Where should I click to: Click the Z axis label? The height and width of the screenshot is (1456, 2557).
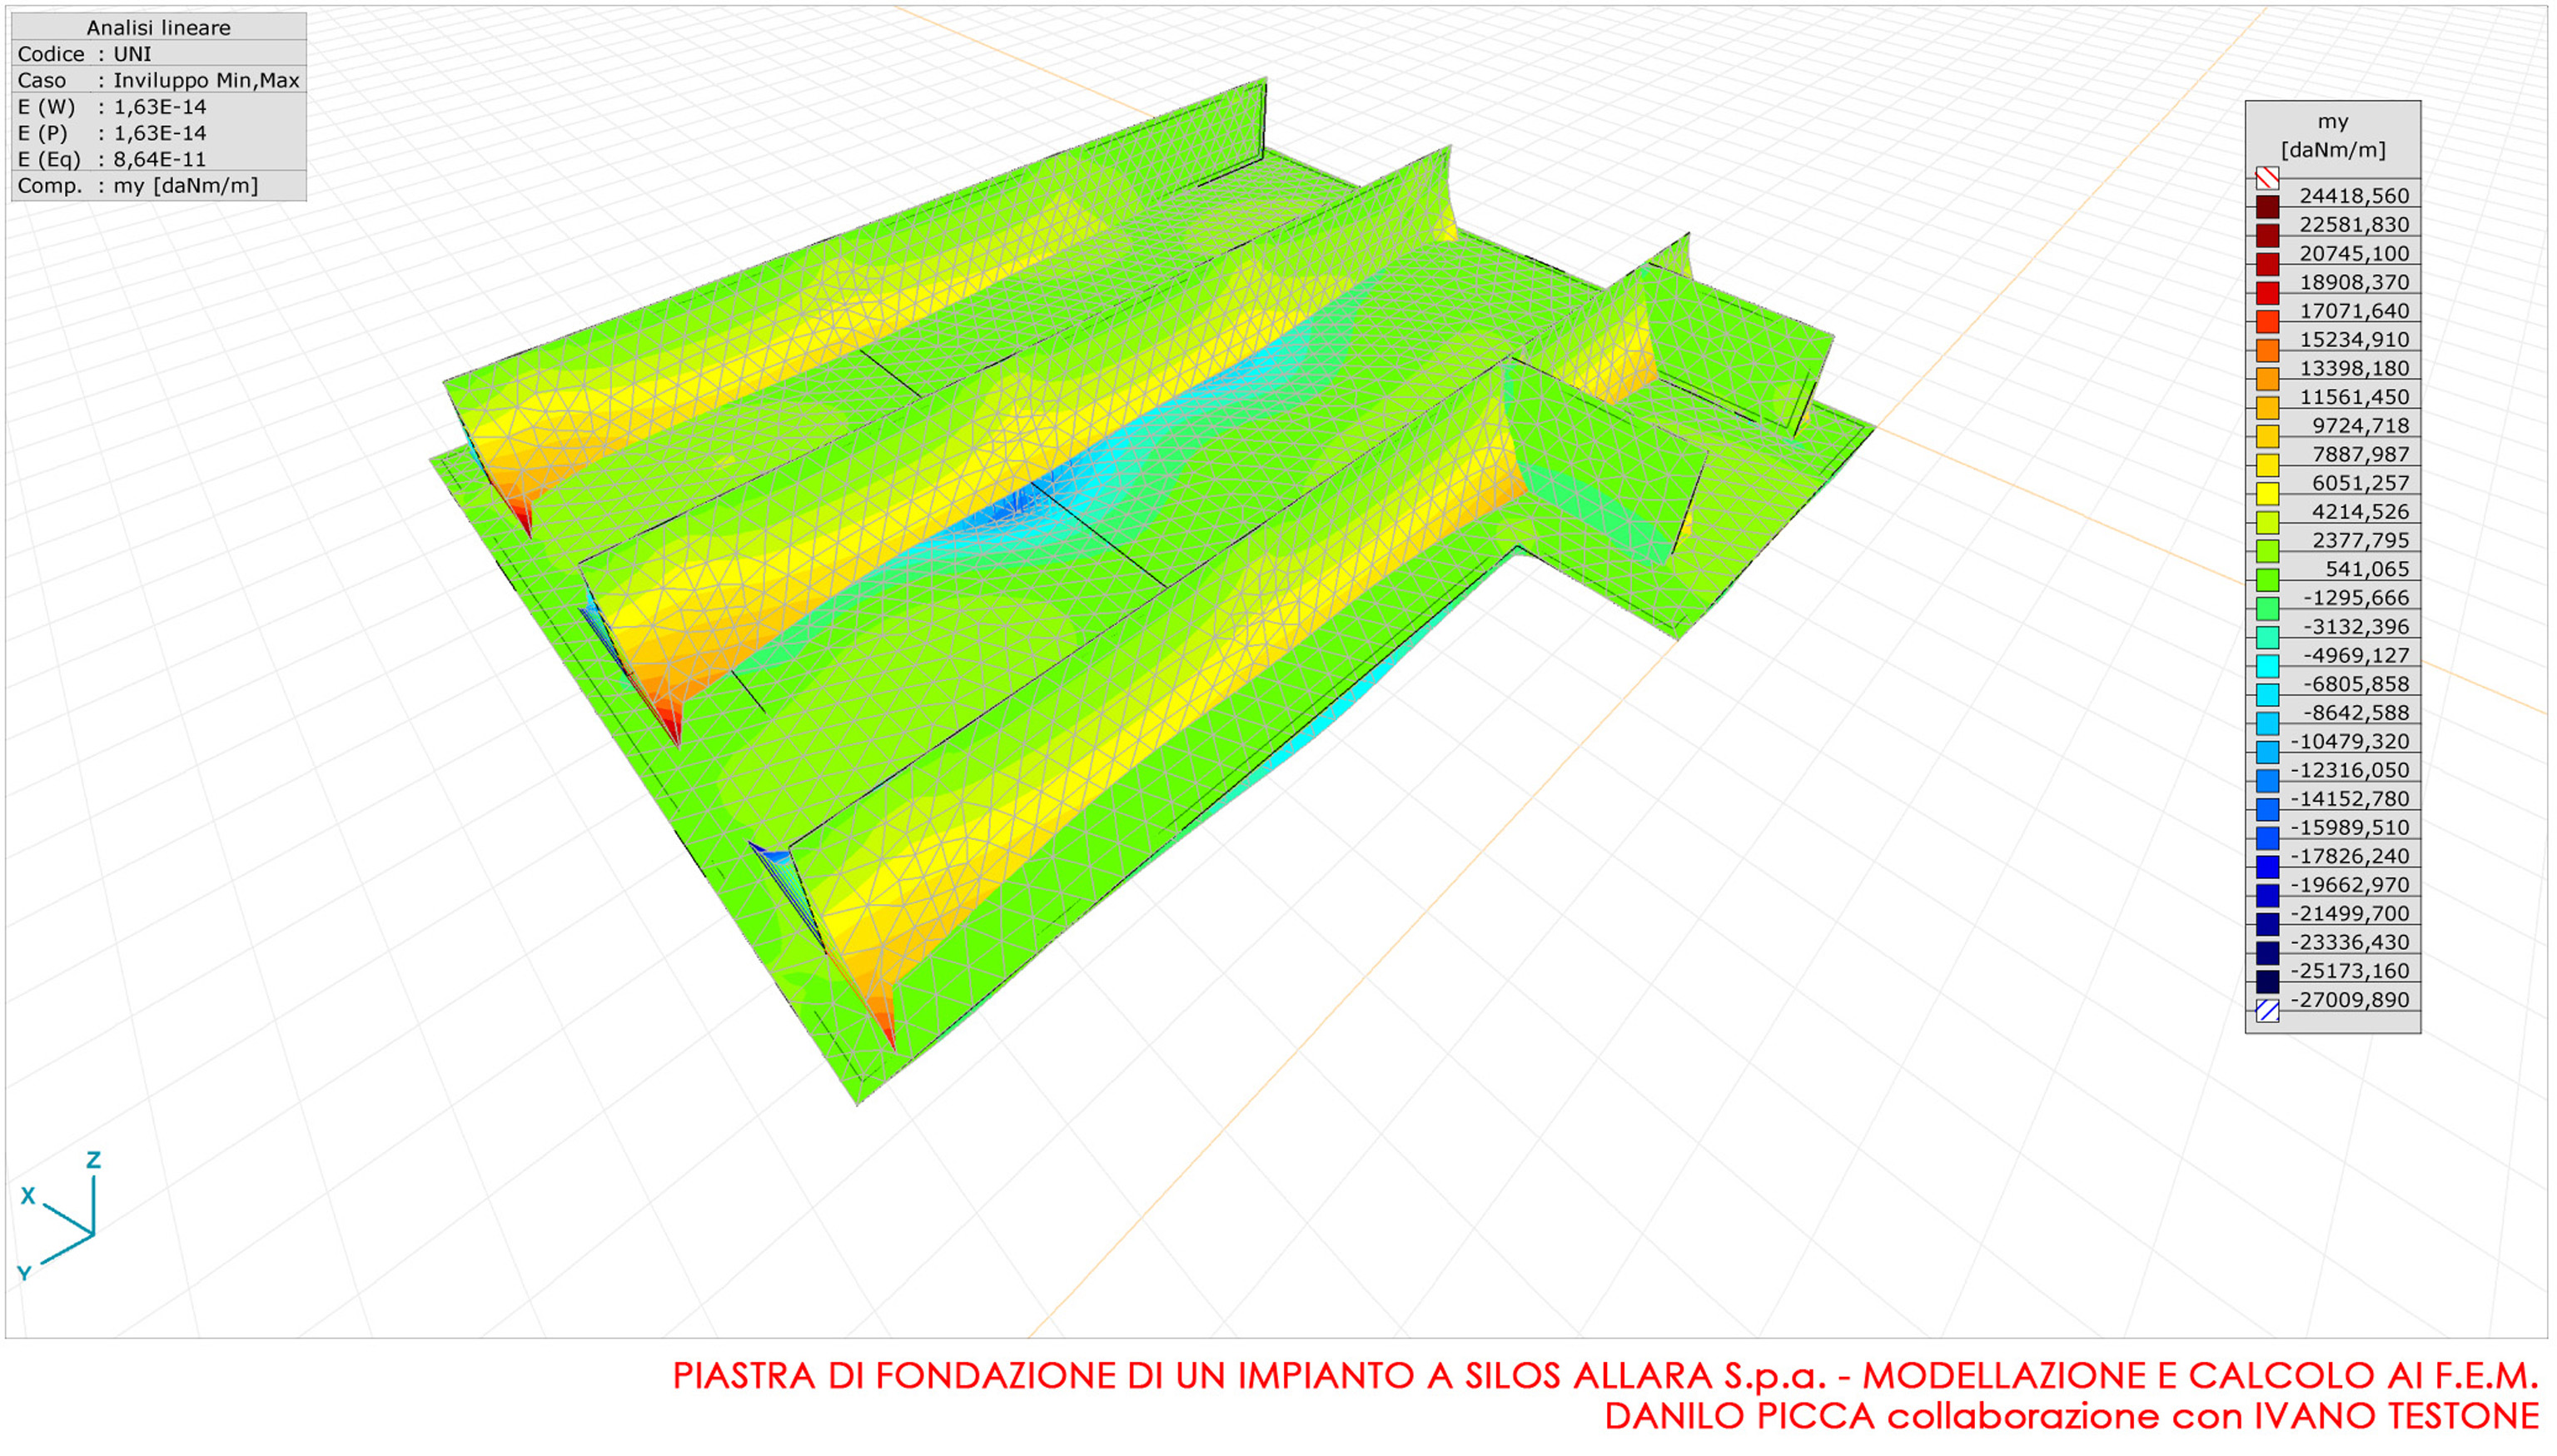pos(94,1160)
